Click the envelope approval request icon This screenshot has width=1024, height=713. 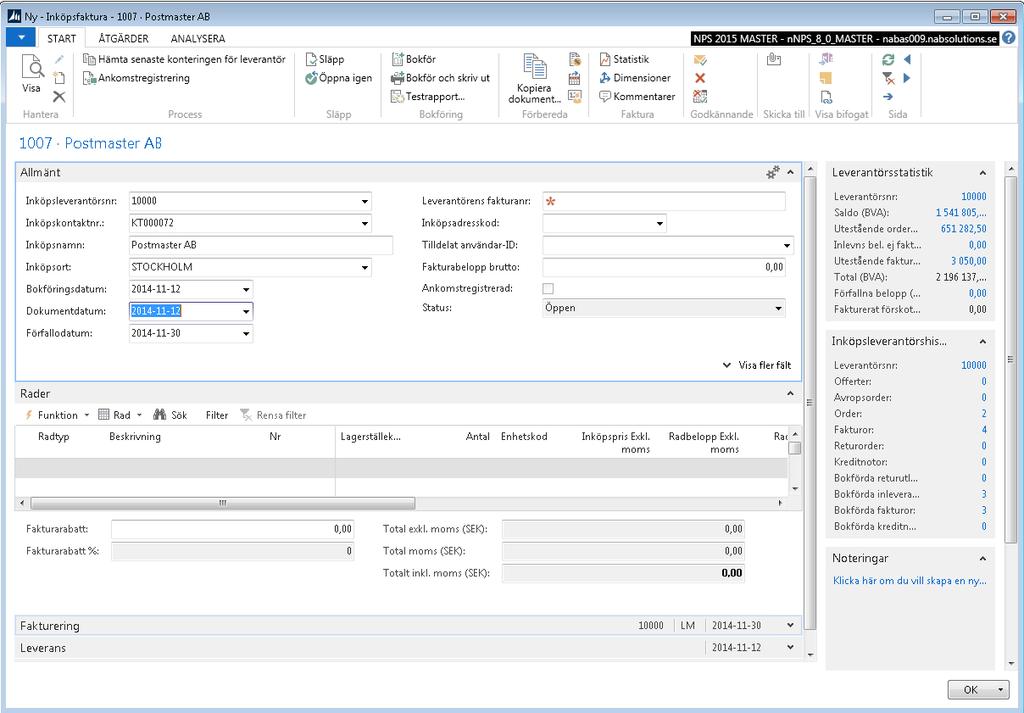(700, 60)
